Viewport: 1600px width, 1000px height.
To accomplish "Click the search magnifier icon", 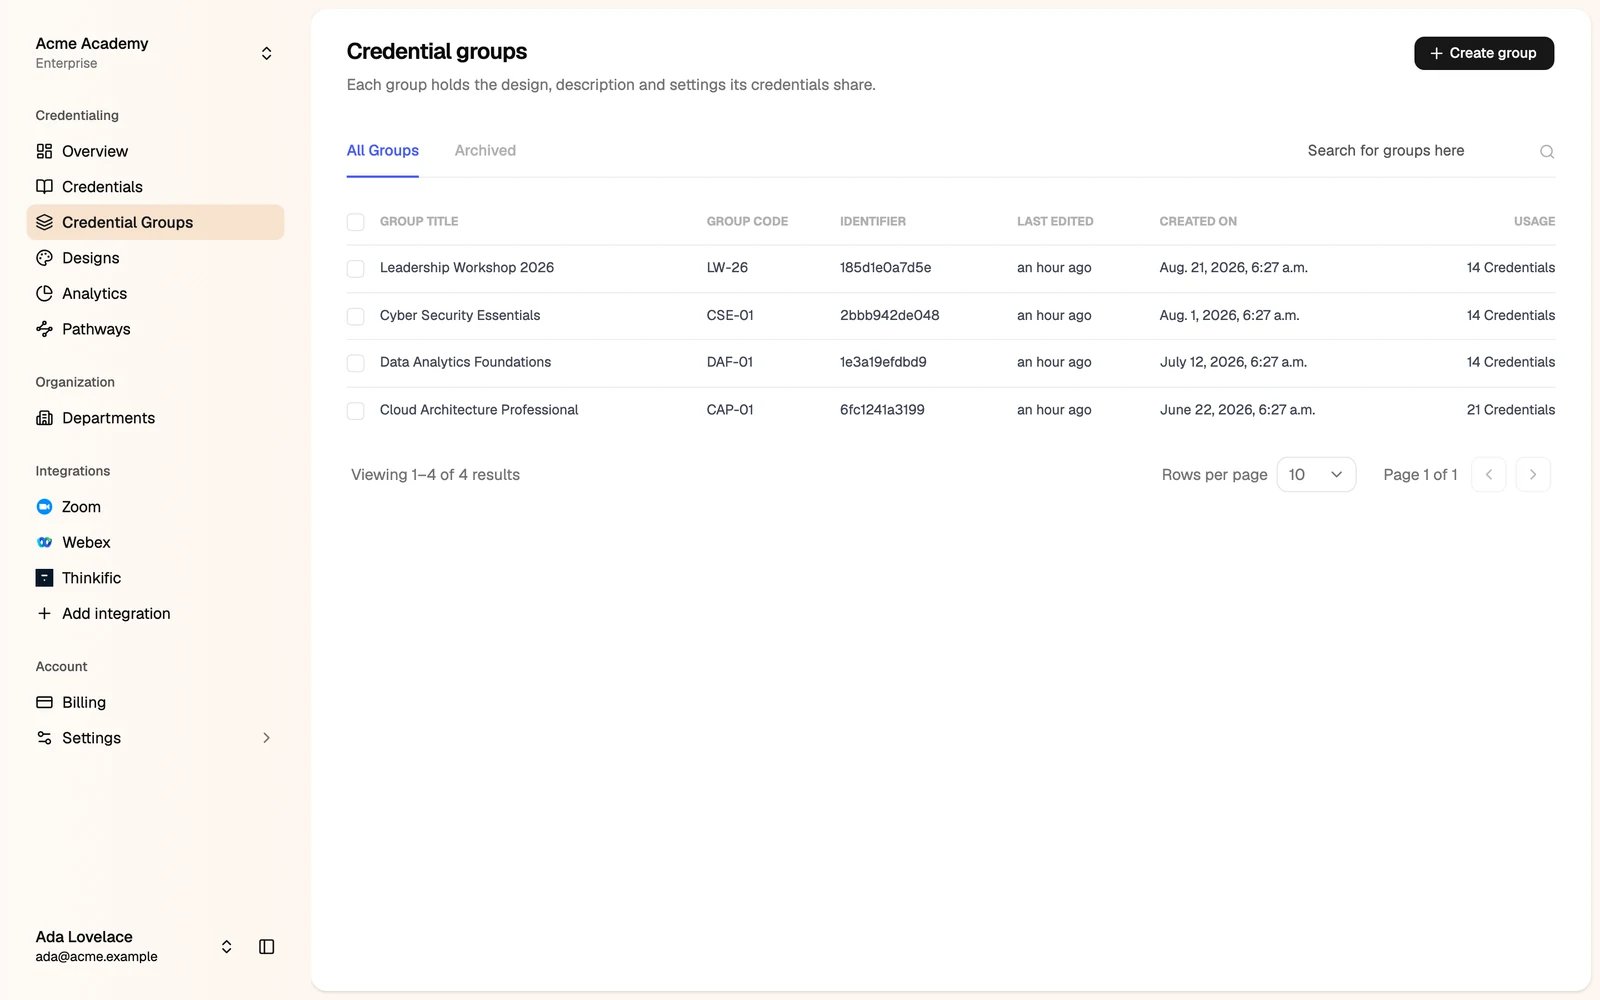I will (1547, 152).
